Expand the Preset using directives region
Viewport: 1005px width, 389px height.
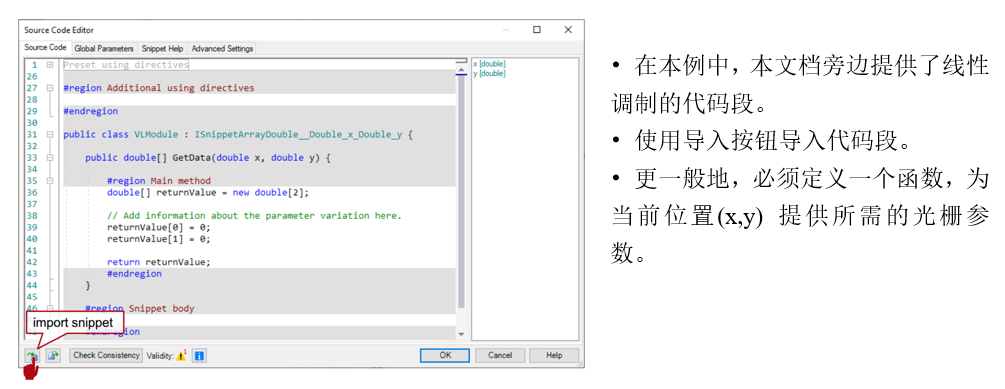[50, 65]
